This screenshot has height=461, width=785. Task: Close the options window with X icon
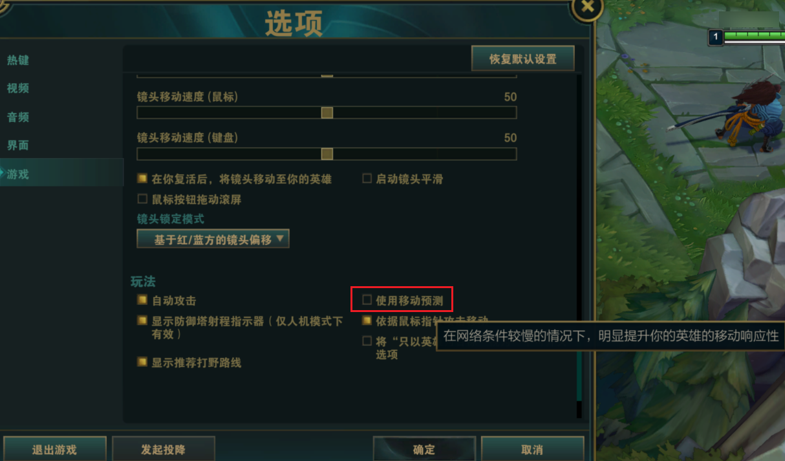coord(587,7)
